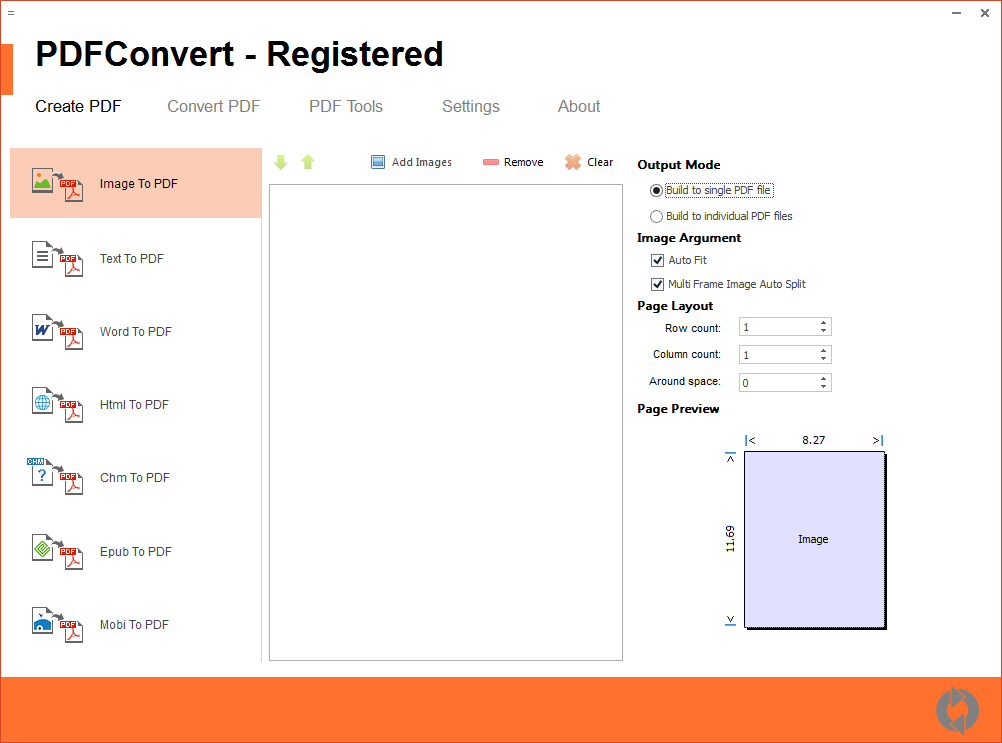Decrease the Row count value

point(824,331)
